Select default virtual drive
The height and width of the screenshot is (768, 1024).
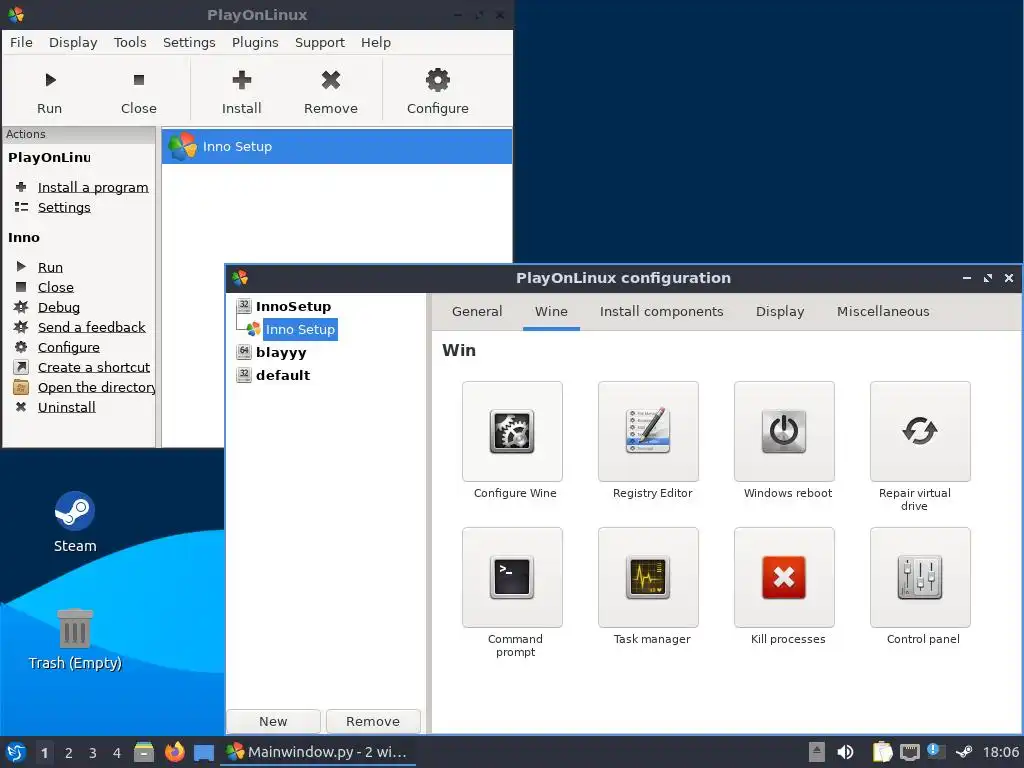click(283, 376)
